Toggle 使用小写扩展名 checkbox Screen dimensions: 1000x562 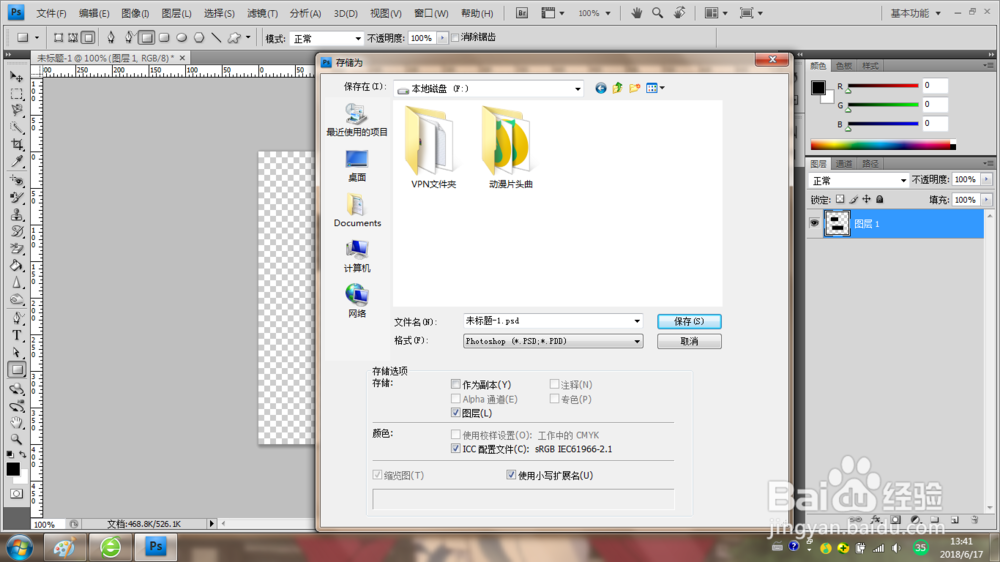[x=511, y=475]
